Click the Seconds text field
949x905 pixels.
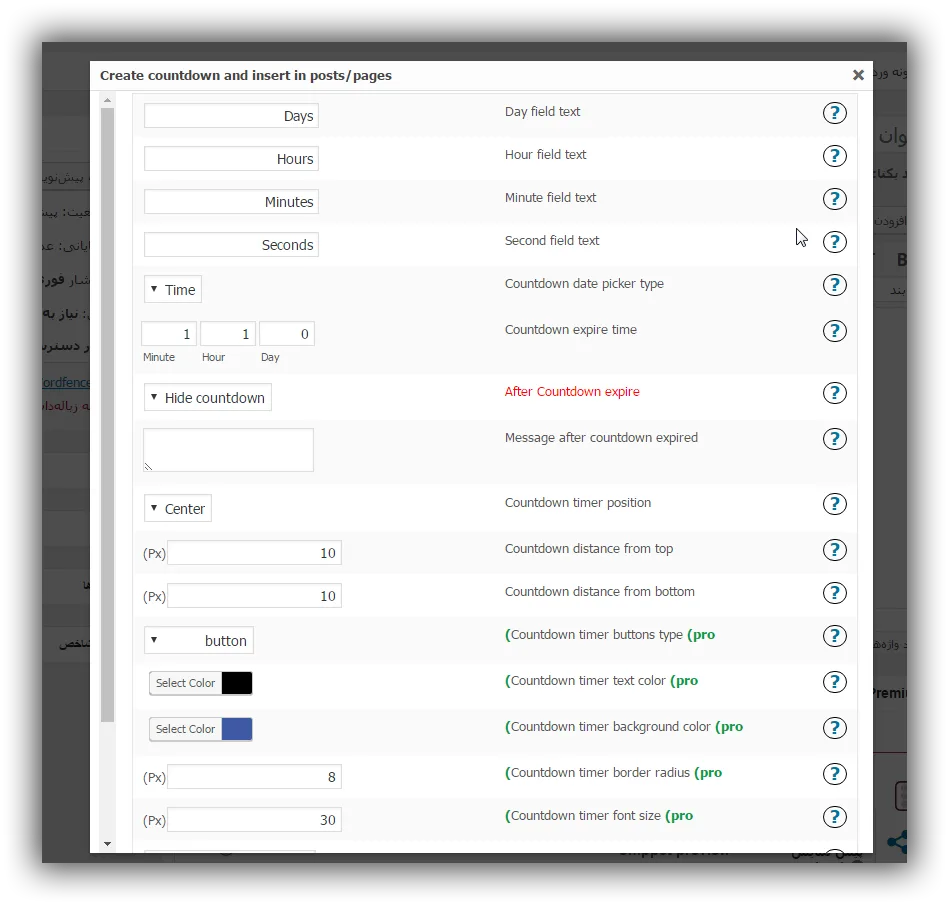coord(231,245)
